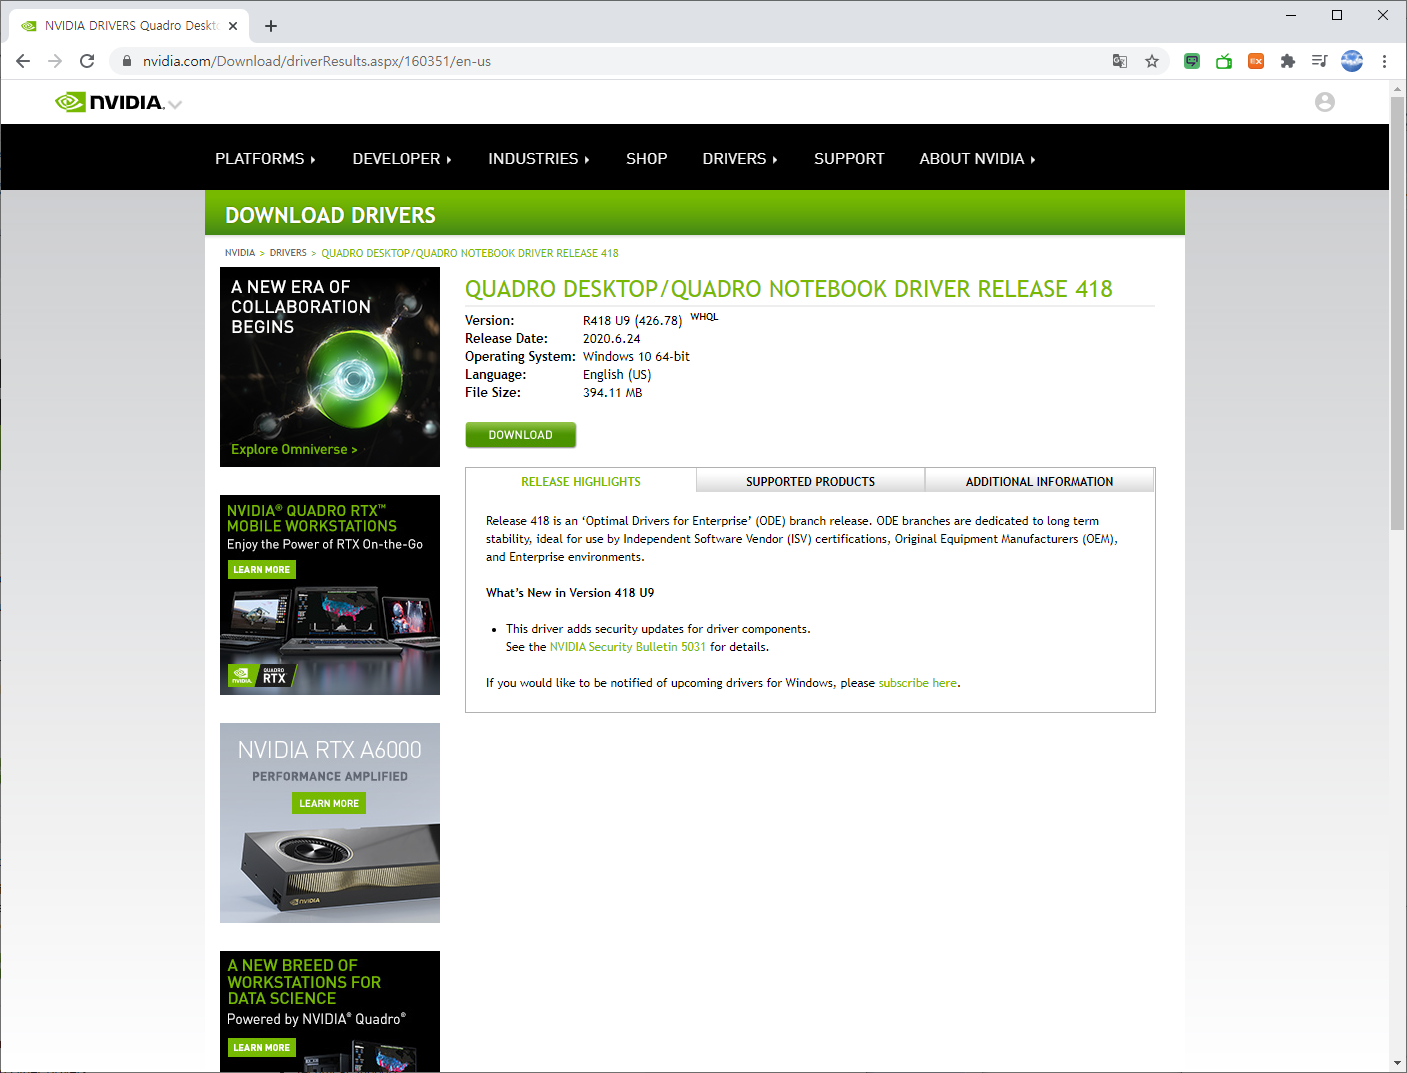
Task: Click the NVIDIA breadcrumb link
Action: point(240,253)
